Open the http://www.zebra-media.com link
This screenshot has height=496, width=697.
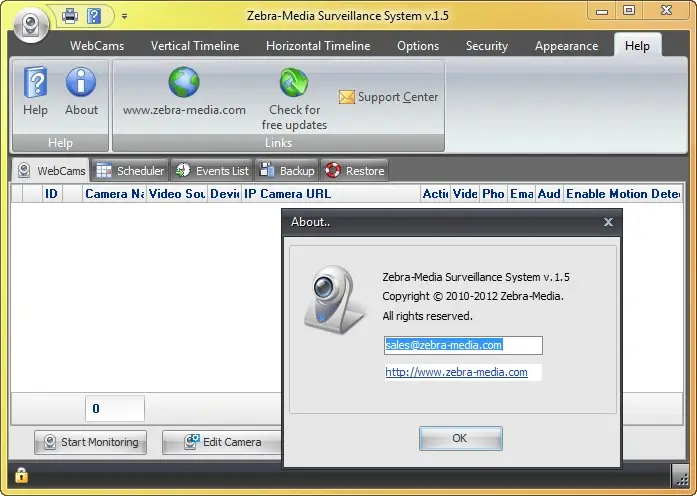point(457,372)
